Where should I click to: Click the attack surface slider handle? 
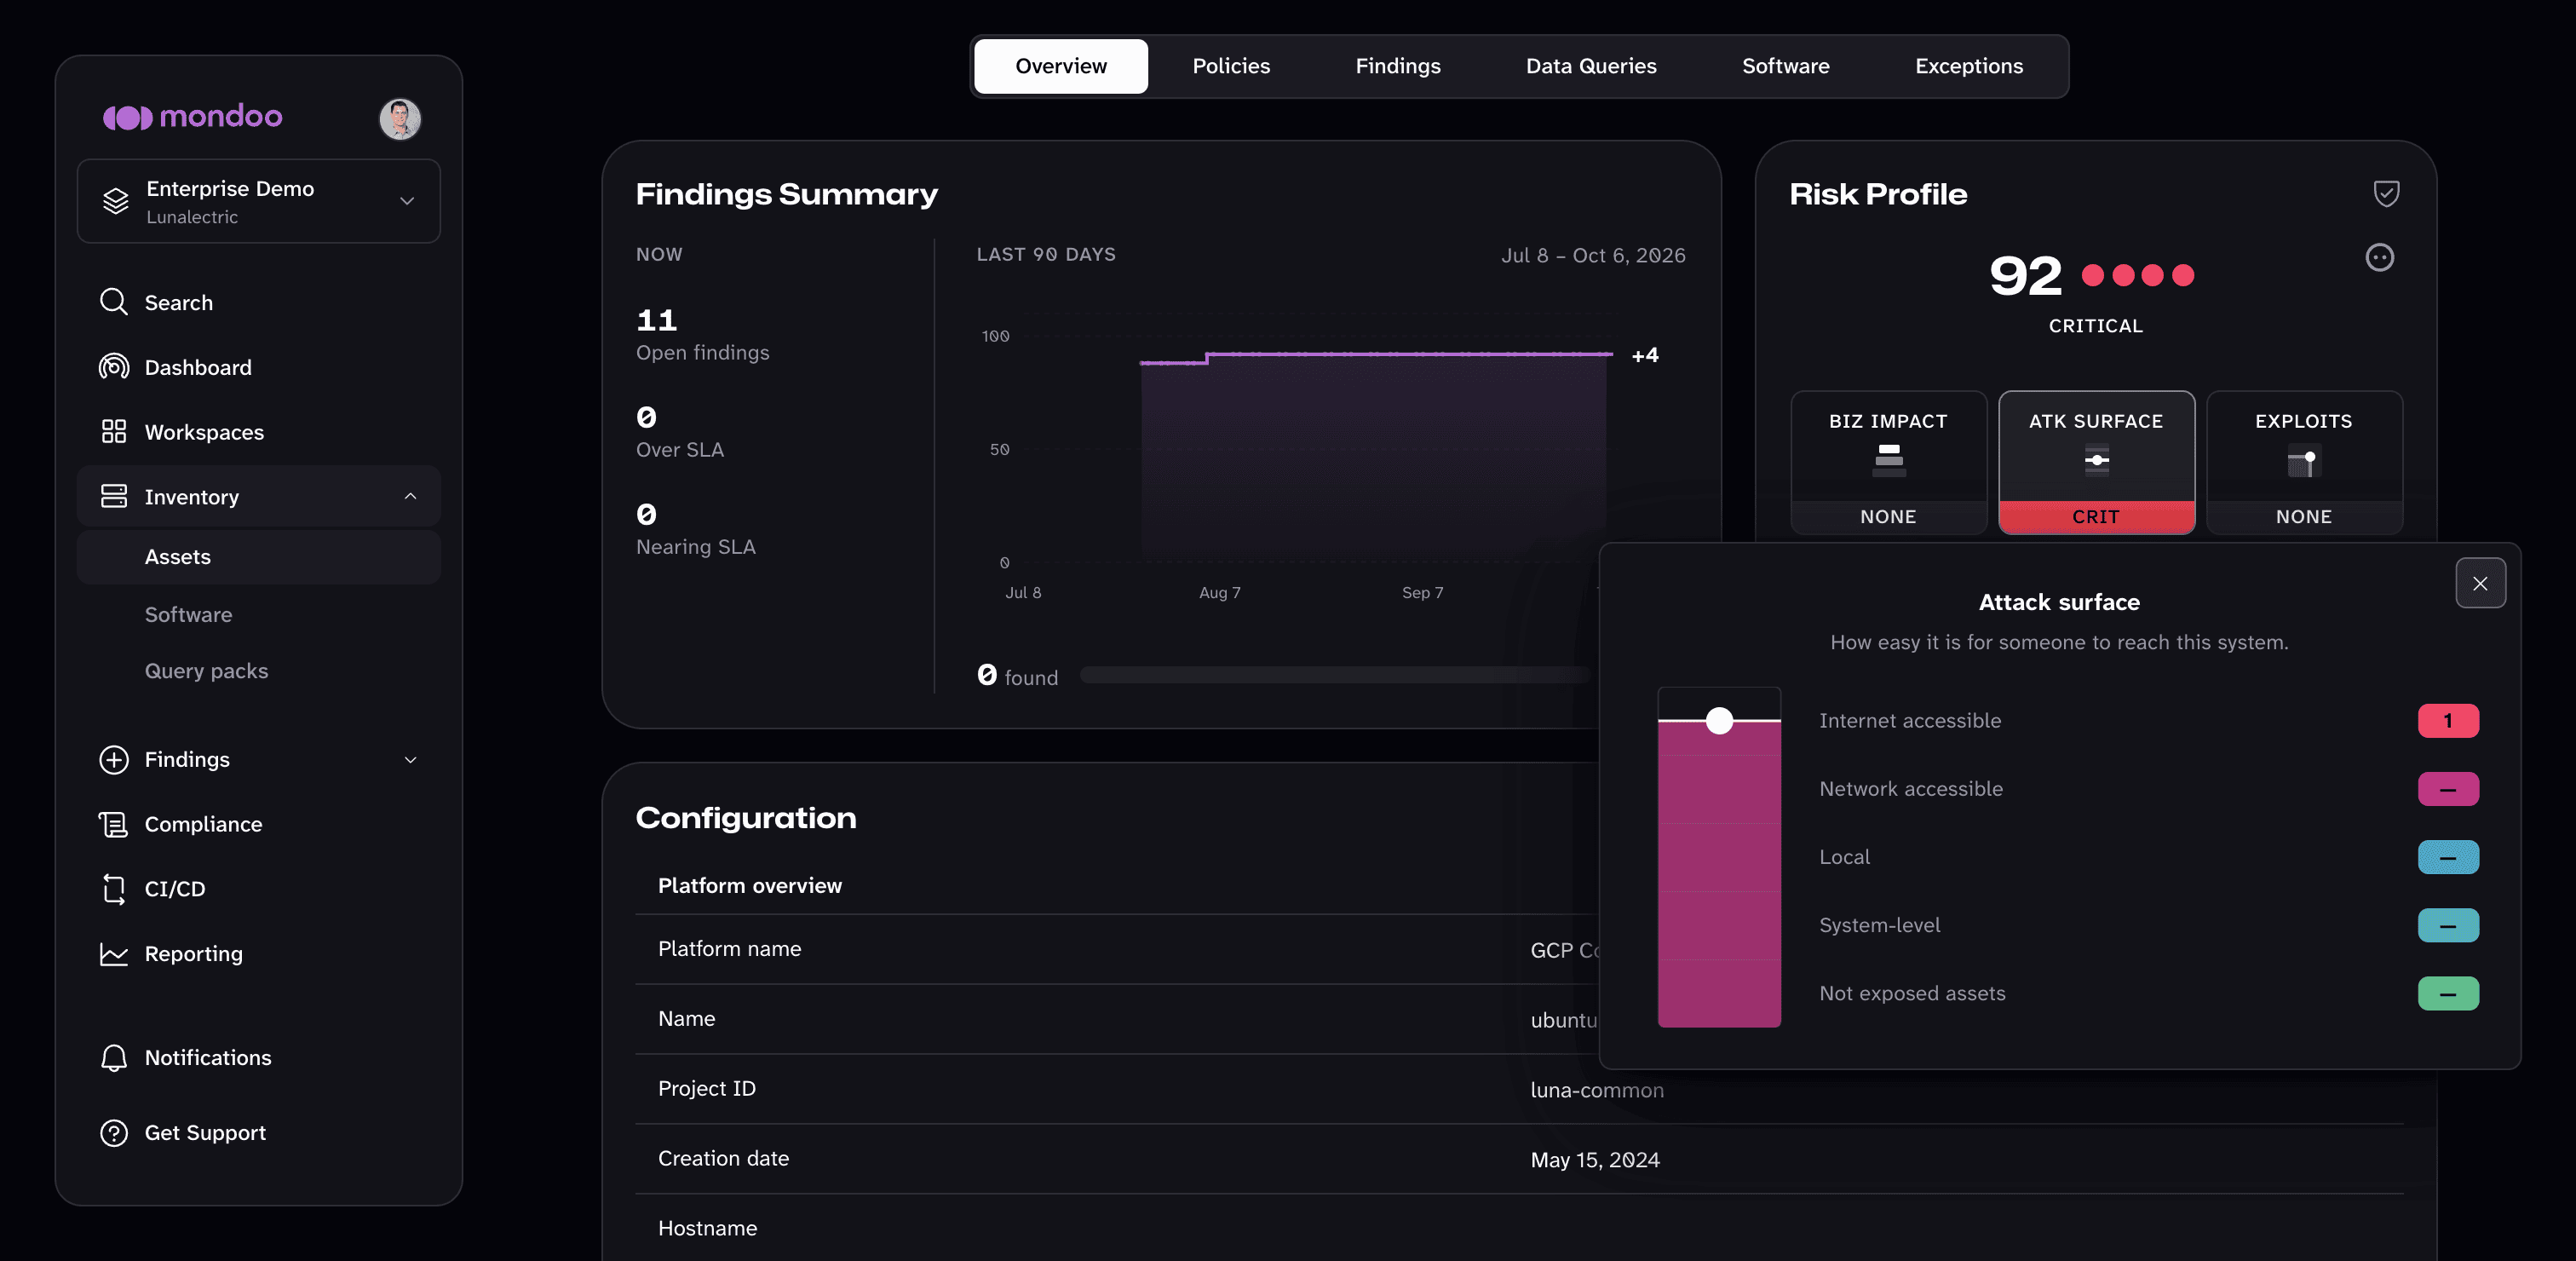pyautogui.click(x=1719, y=720)
